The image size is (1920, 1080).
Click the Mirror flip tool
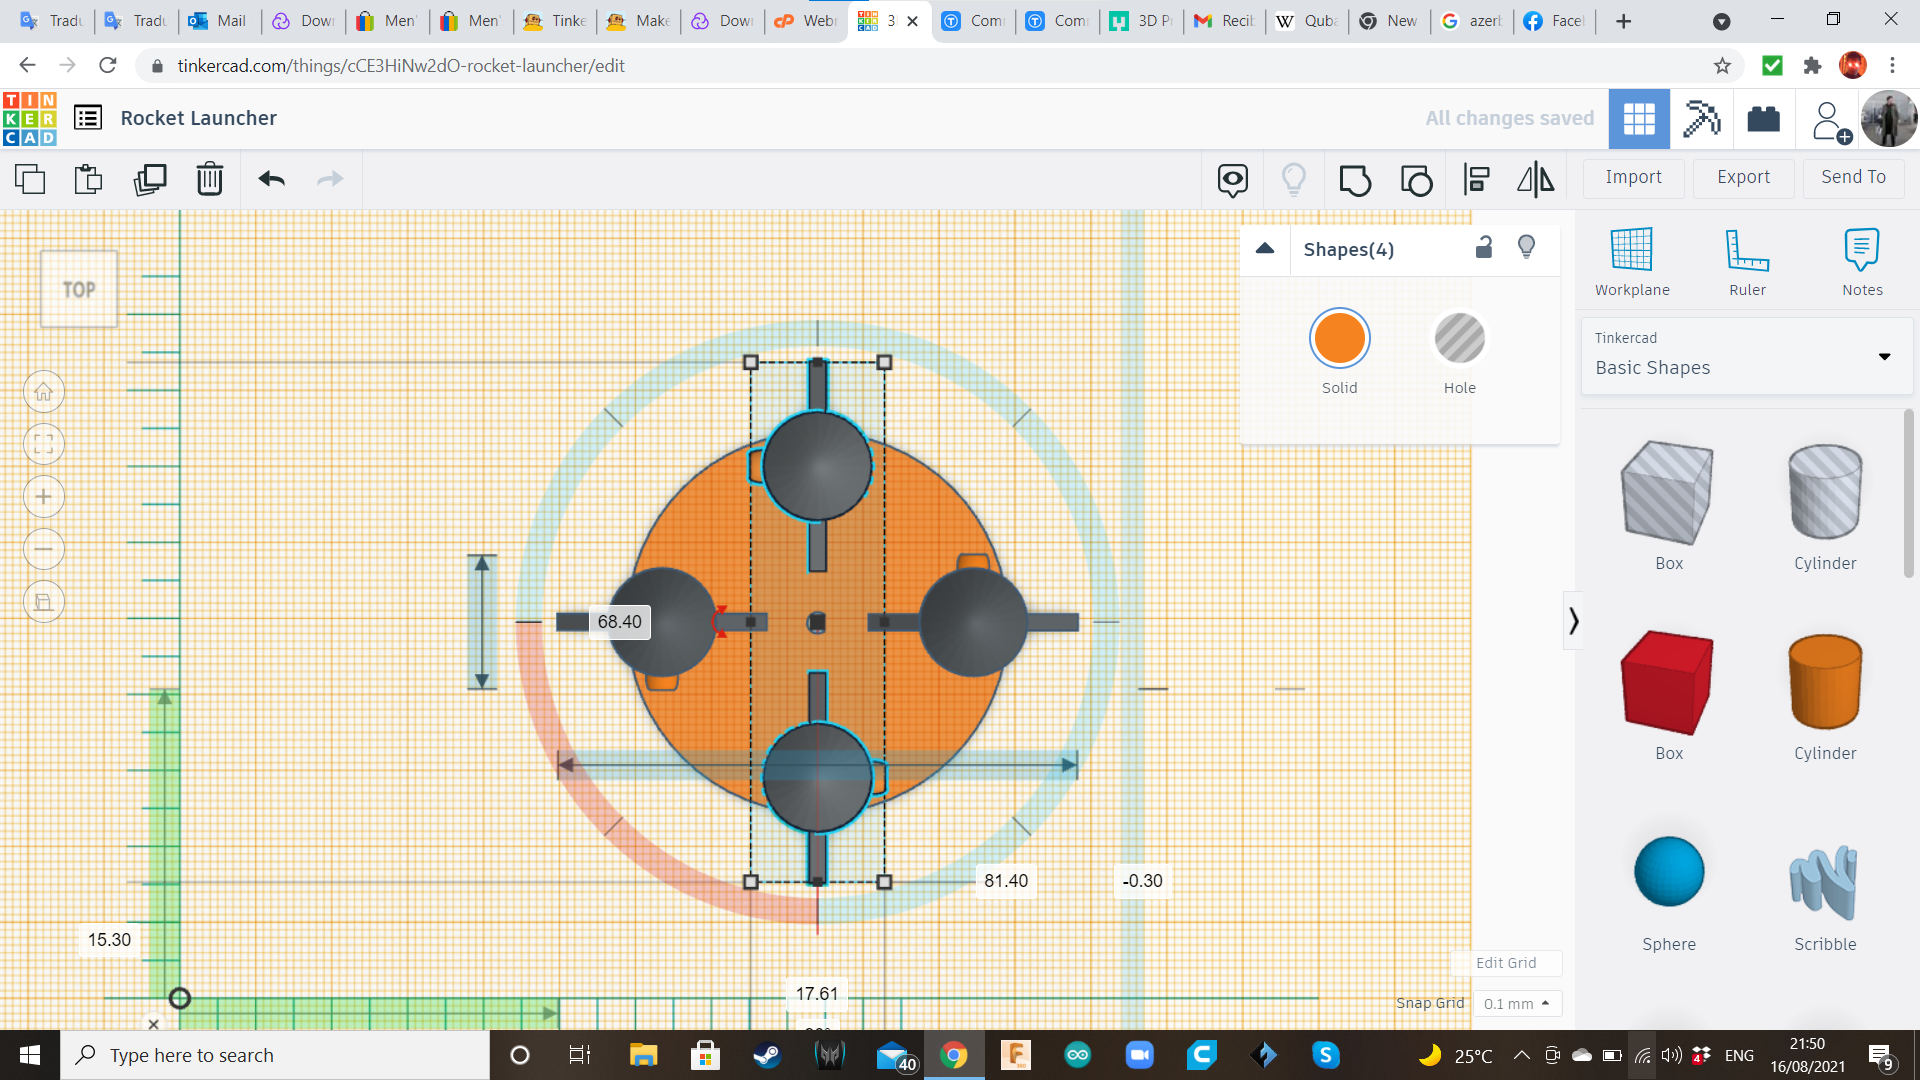(x=1536, y=179)
